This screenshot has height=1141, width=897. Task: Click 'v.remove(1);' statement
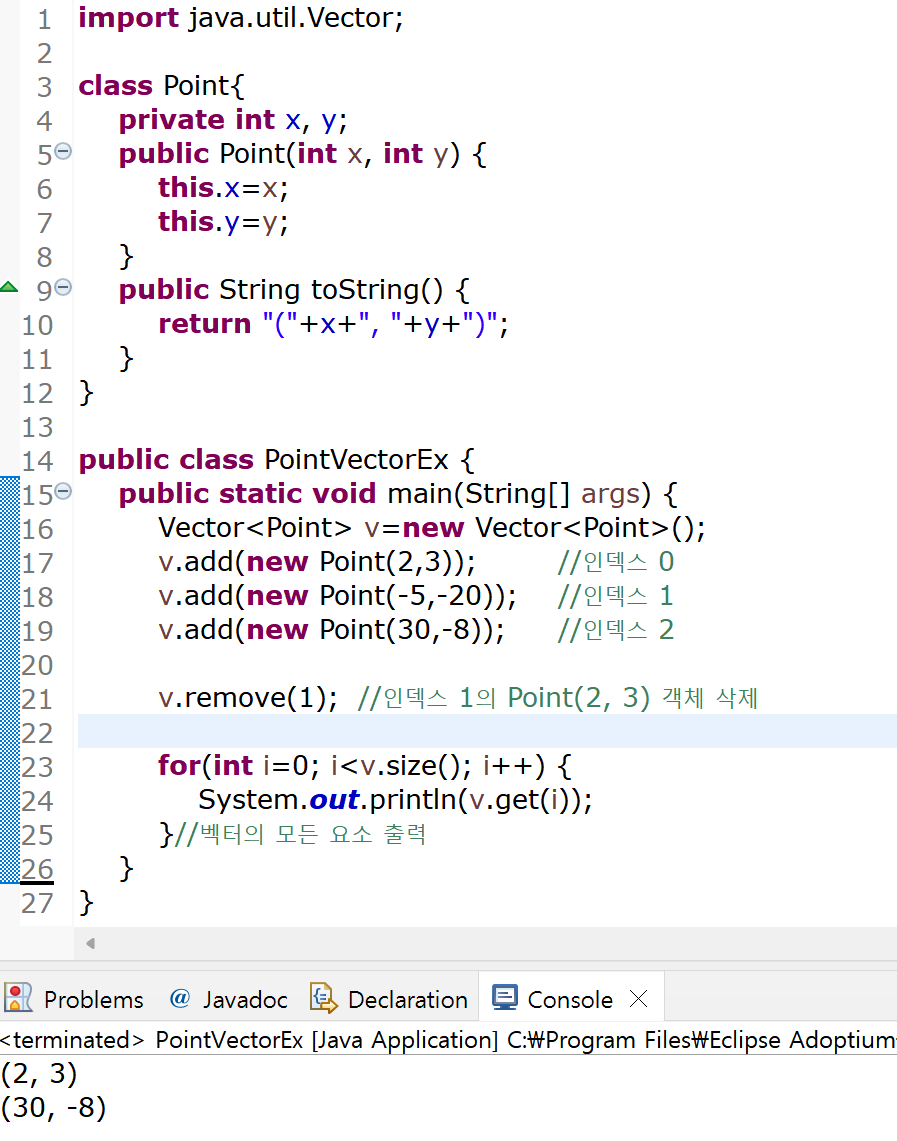(x=248, y=698)
